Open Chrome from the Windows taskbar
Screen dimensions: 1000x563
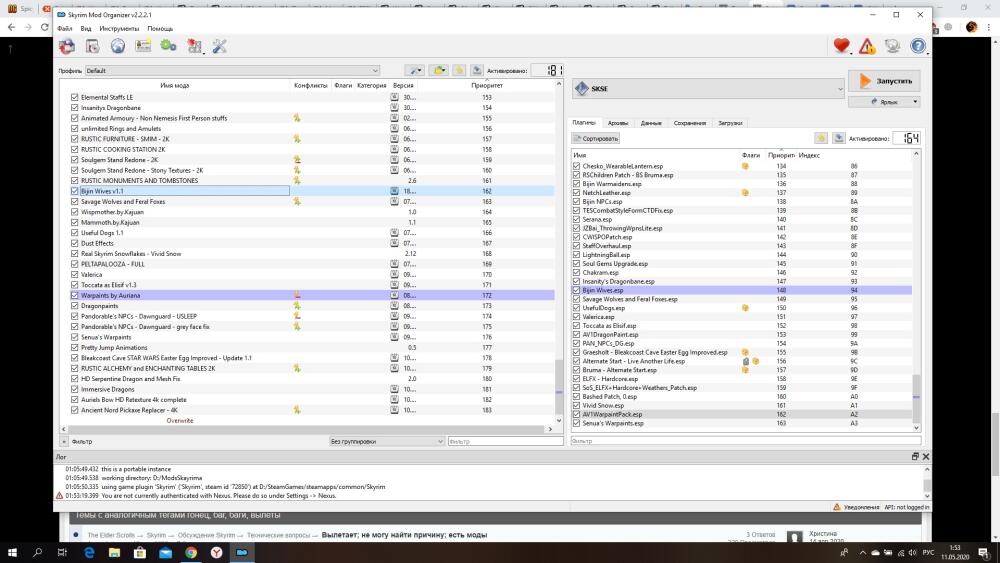tap(191, 552)
